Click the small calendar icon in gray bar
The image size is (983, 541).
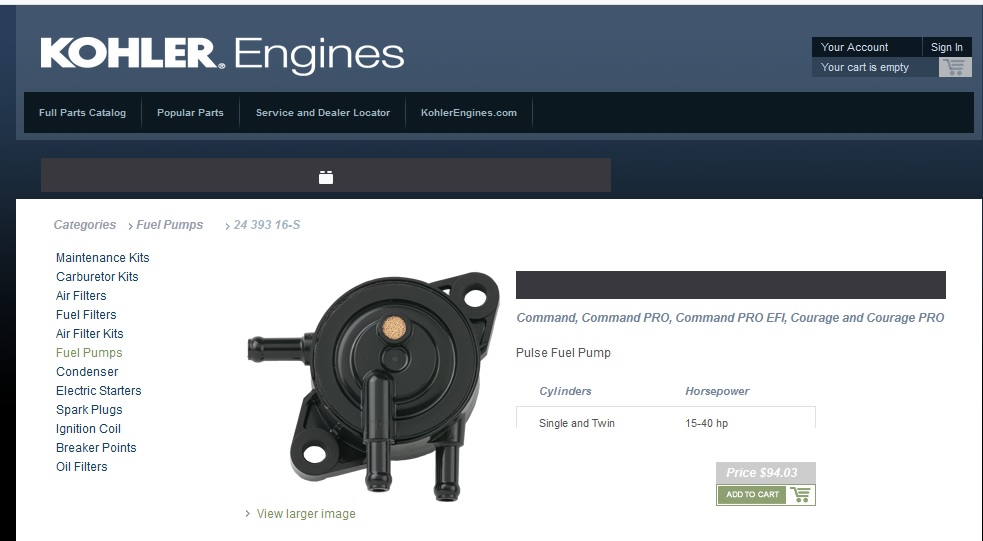[x=326, y=177]
